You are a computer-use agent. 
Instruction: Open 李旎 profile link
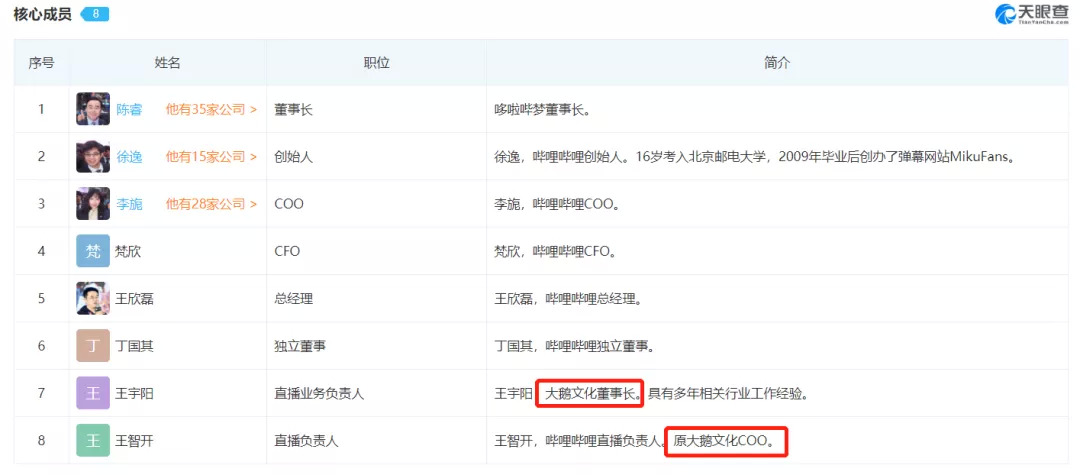click(129, 204)
